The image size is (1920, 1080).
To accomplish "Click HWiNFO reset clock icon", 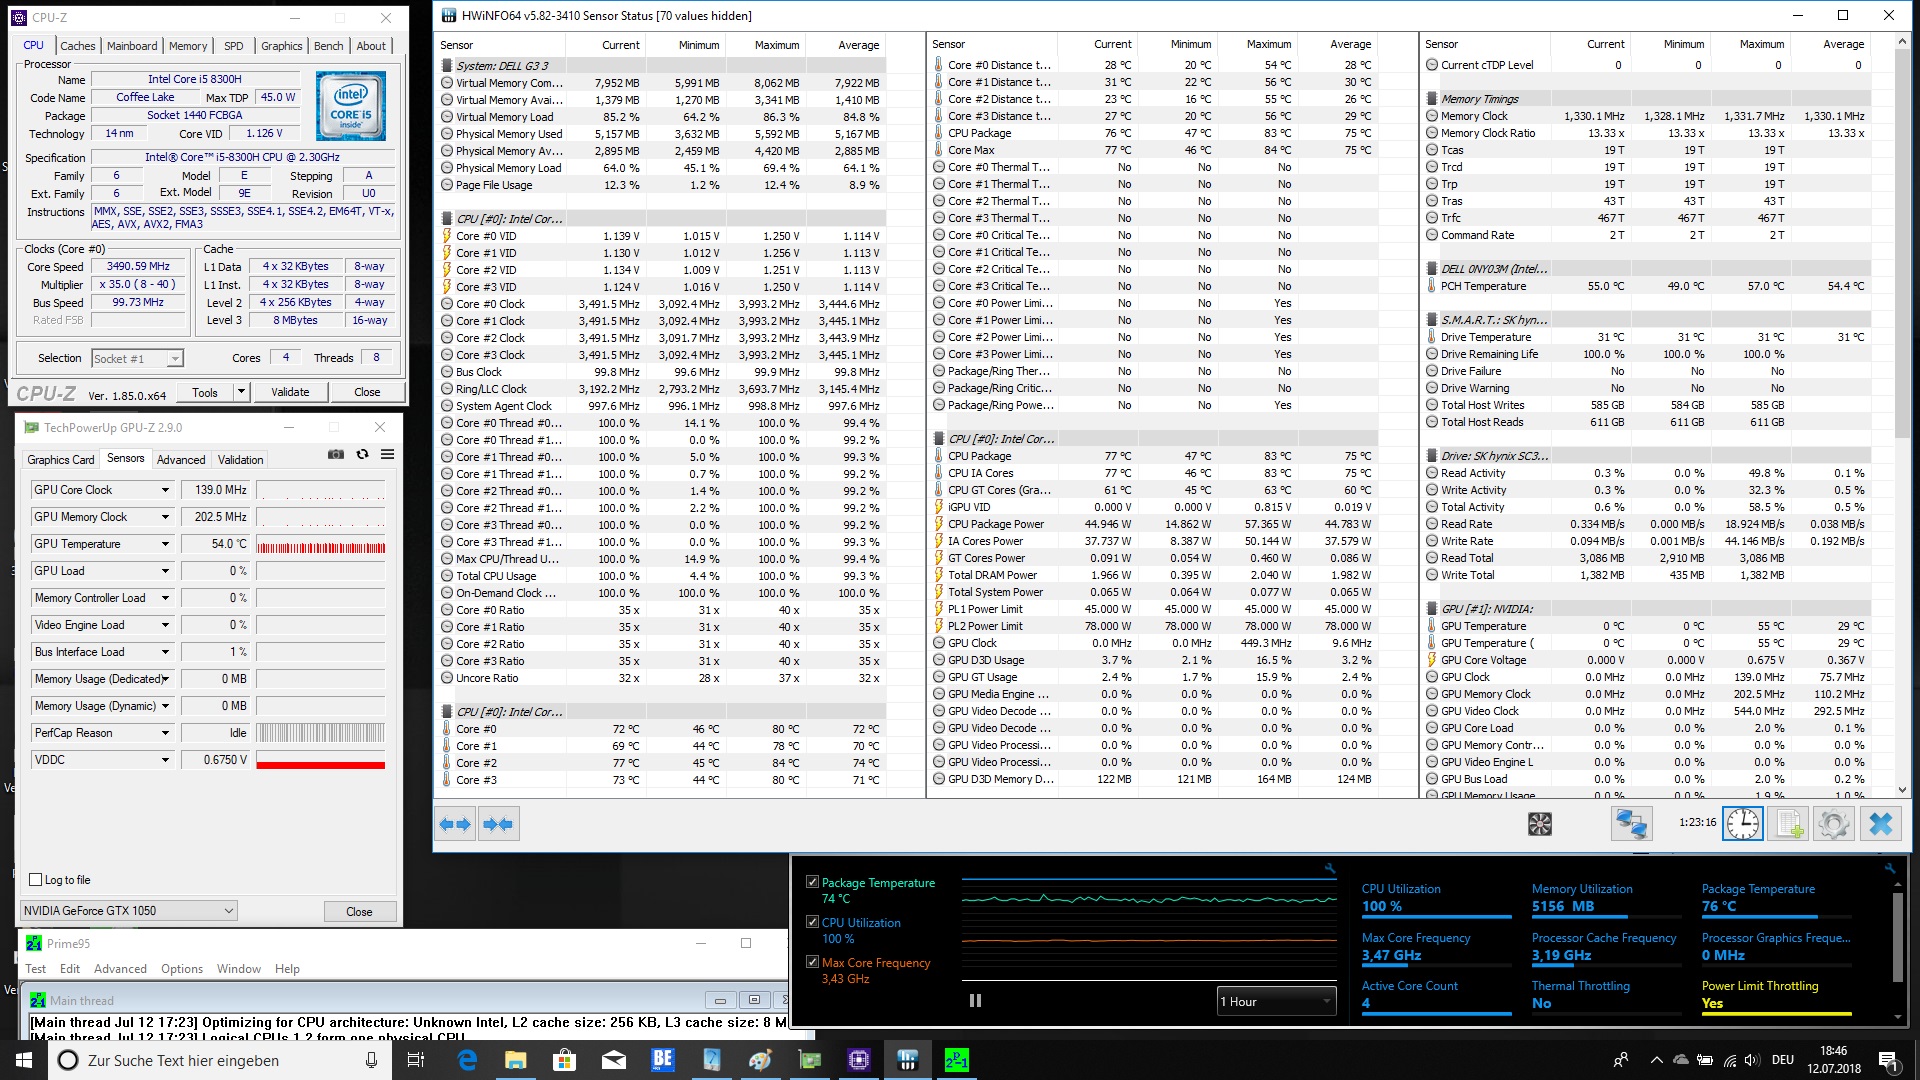I will [1742, 824].
